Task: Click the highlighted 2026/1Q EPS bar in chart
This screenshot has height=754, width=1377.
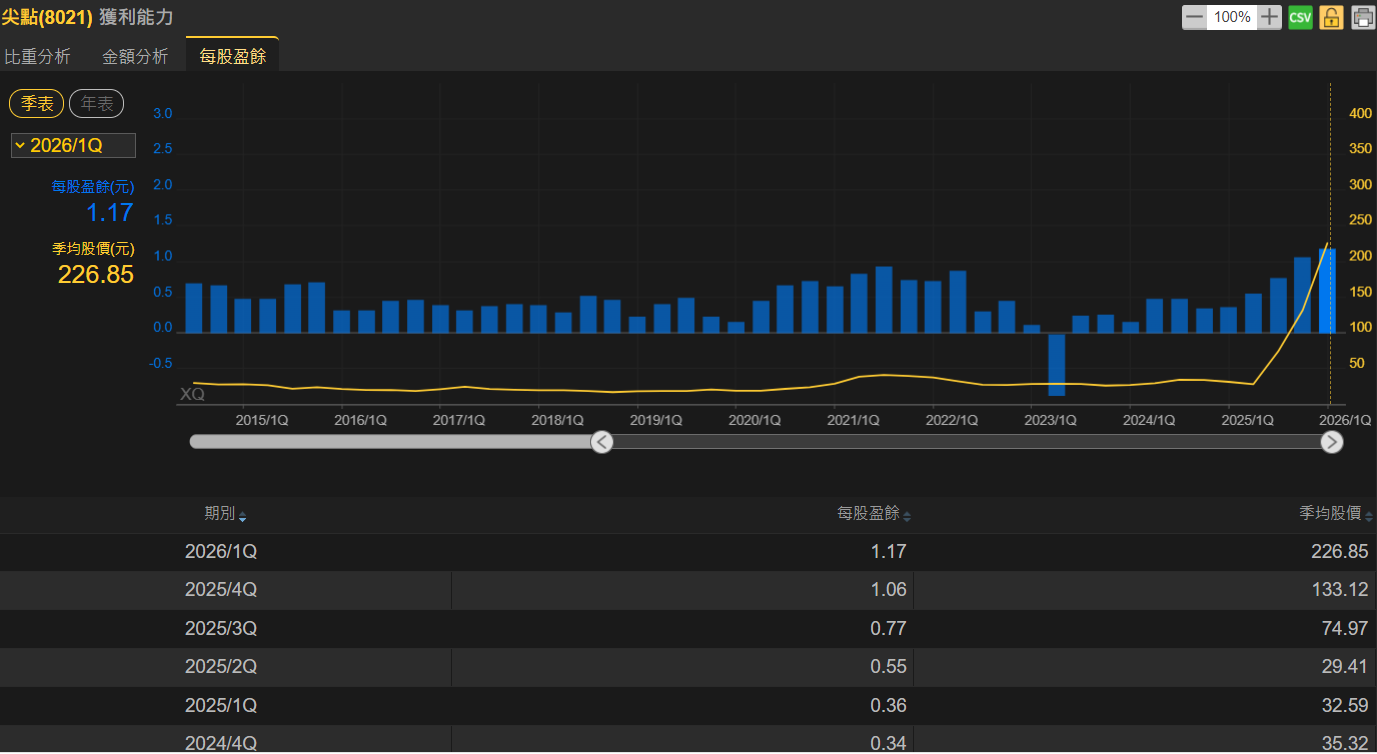Action: click(1327, 291)
